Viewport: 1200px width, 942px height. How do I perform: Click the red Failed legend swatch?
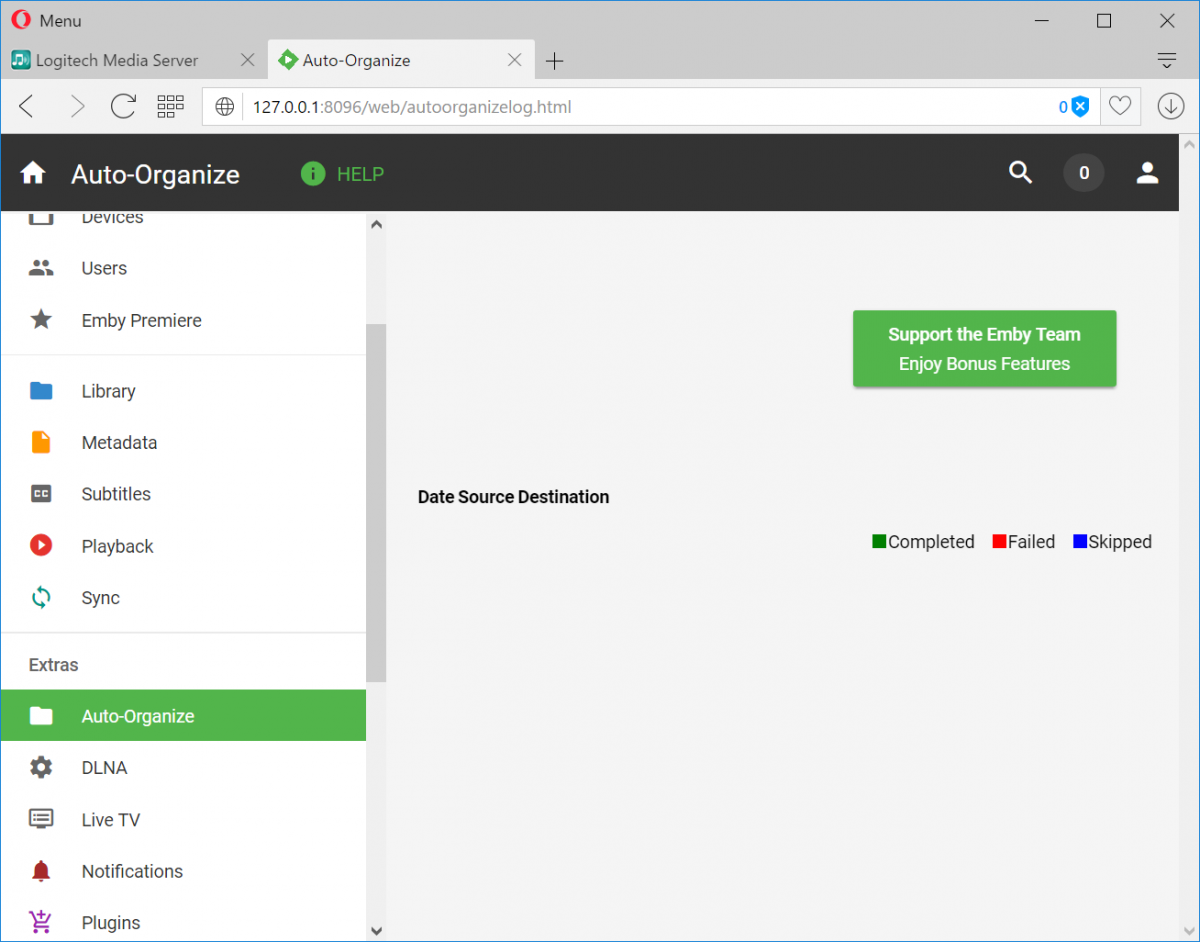tap(999, 541)
